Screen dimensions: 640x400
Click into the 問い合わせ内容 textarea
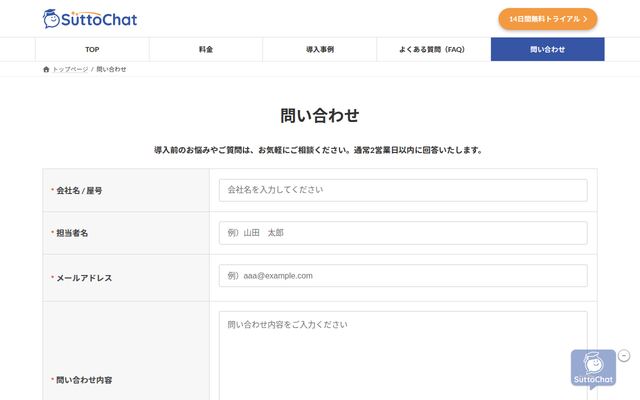403,356
